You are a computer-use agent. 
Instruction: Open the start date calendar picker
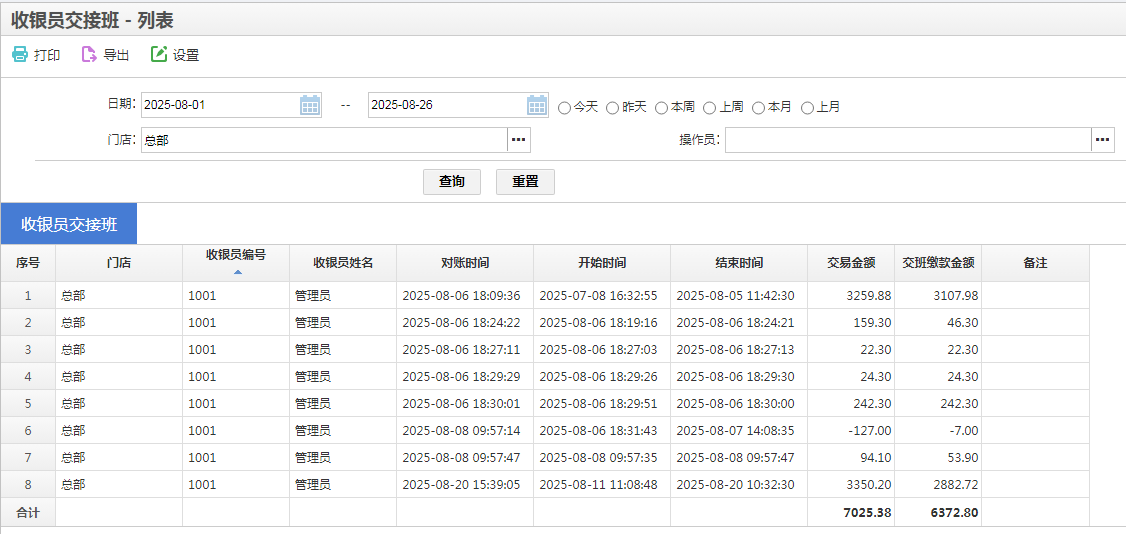point(310,105)
